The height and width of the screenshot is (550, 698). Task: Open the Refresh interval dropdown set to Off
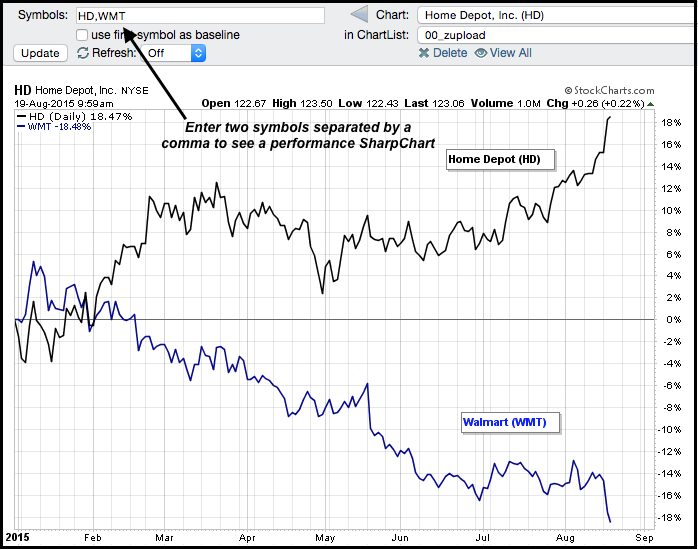pyautogui.click(x=175, y=53)
